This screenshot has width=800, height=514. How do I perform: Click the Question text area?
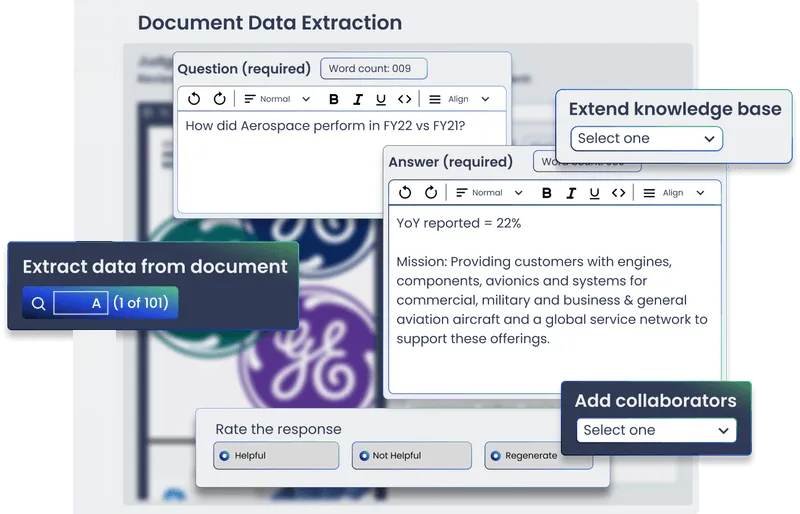pyautogui.click(x=281, y=162)
